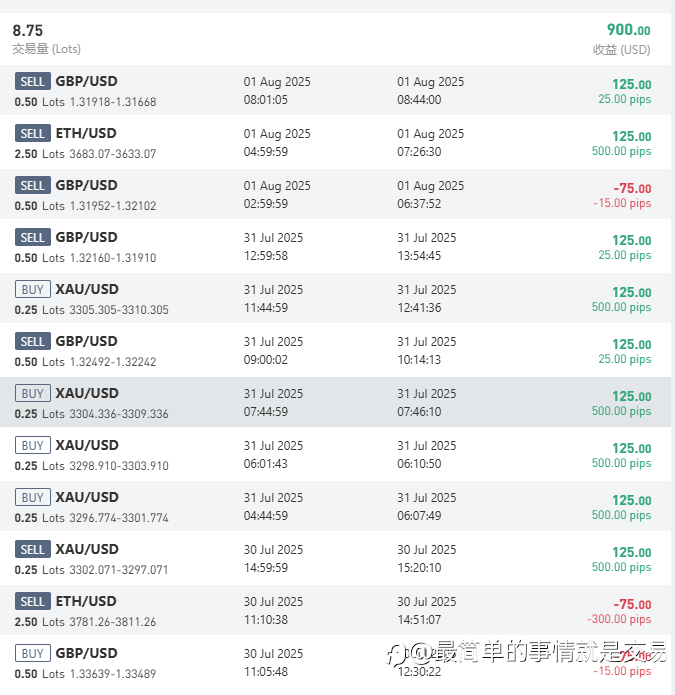Click the ETH/USD symbol on the 3781.26-3811.26 trade

(85, 601)
